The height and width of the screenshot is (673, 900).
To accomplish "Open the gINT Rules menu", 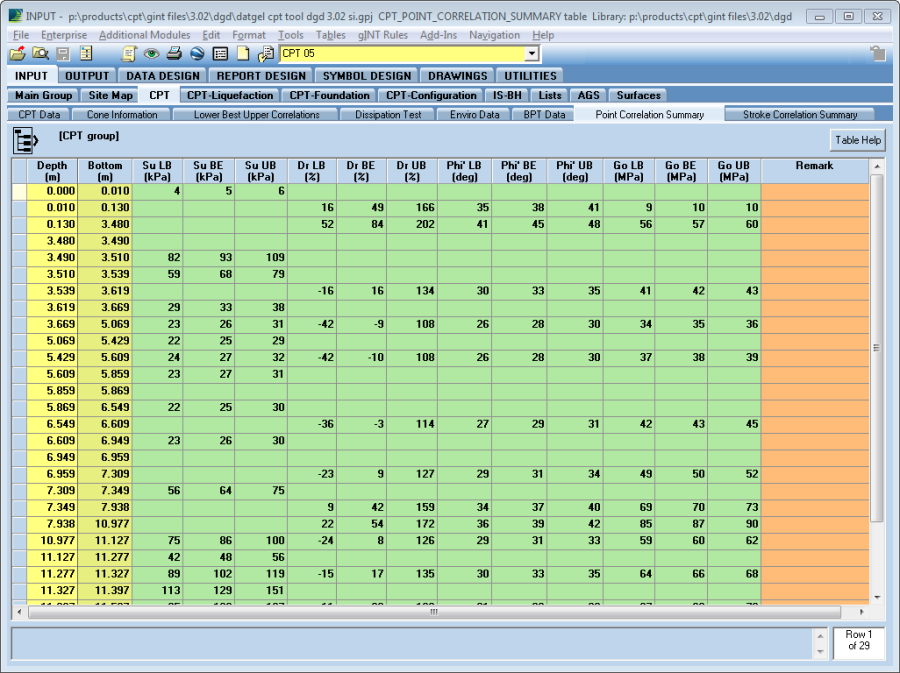I will [x=383, y=35].
